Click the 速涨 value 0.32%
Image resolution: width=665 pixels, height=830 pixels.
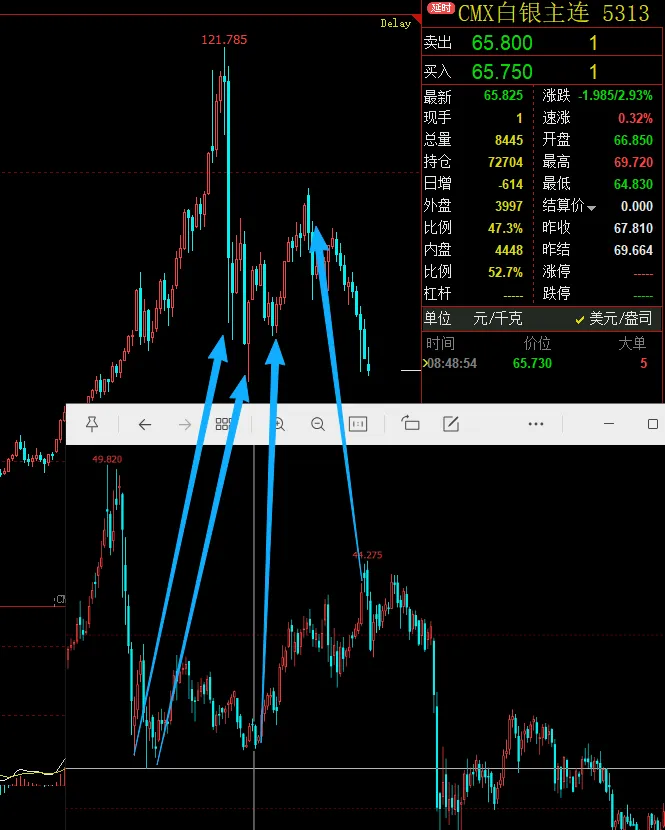pyautogui.click(x=635, y=118)
